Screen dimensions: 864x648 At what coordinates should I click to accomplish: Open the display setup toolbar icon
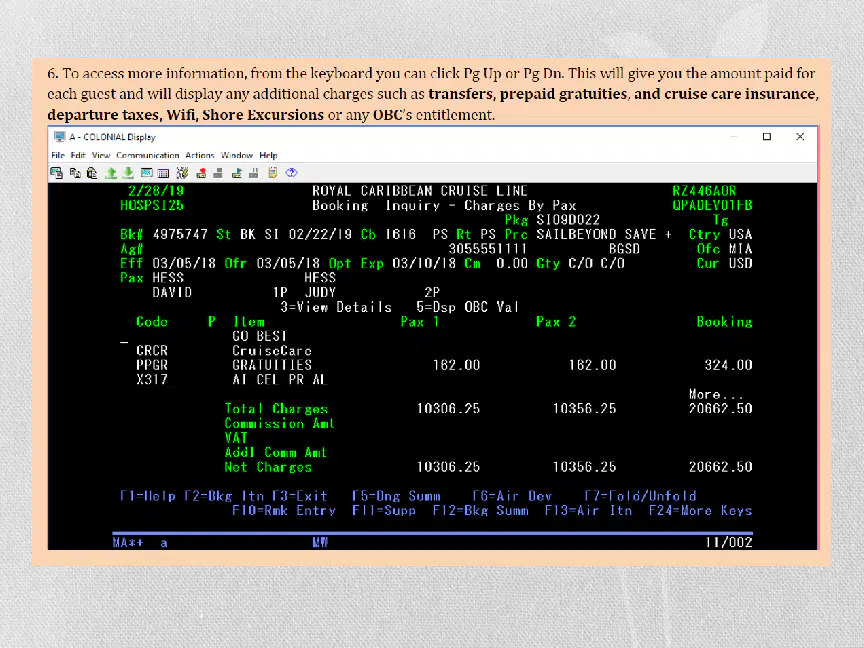coord(147,173)
